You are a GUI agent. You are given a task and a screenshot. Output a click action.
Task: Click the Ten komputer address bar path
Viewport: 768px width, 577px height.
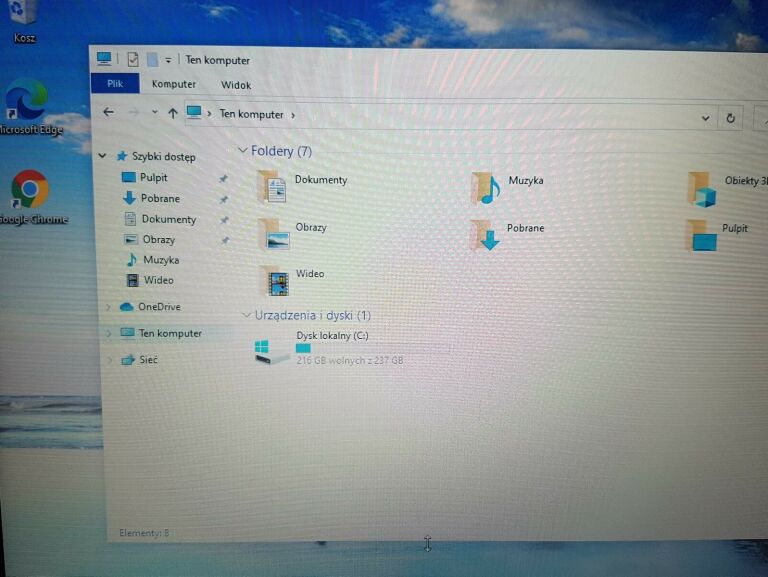coord(251,114)
